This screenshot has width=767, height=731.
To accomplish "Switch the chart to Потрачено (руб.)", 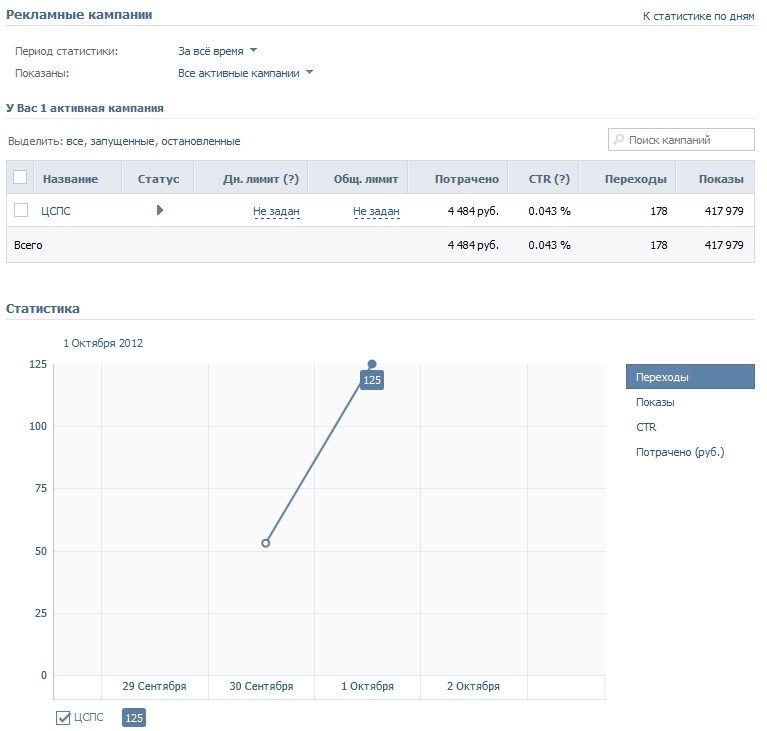I will (x=680, y=452).
